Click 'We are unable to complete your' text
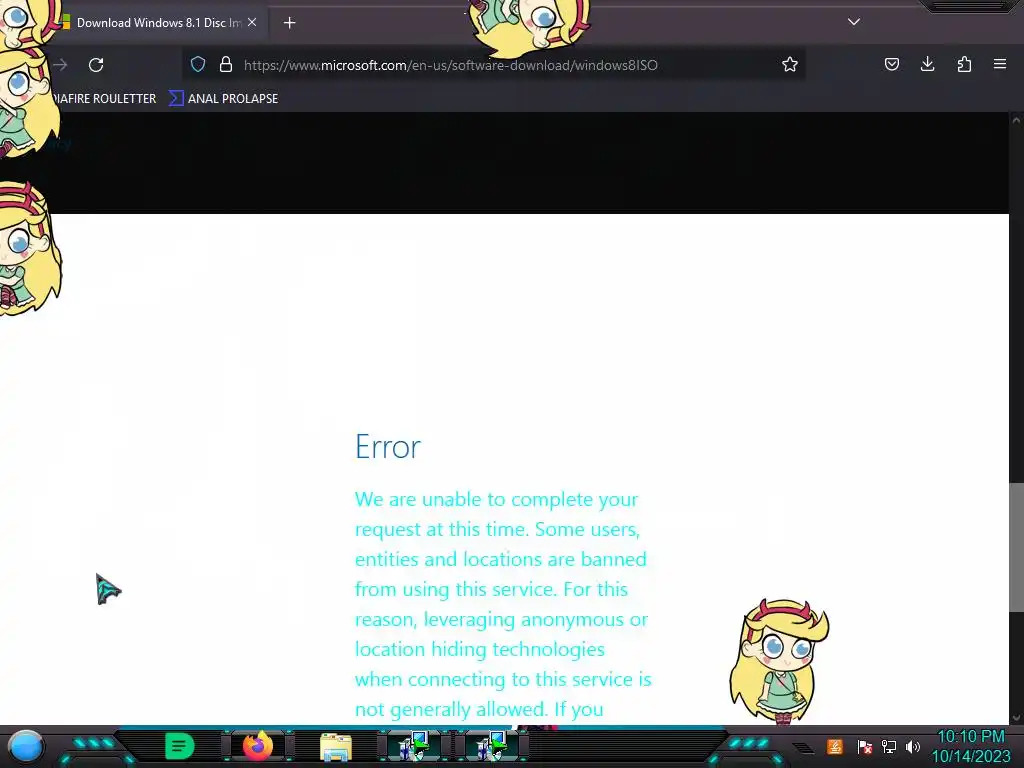The height and width of the screenshot is (768, 1024). [x=496, y=500]
